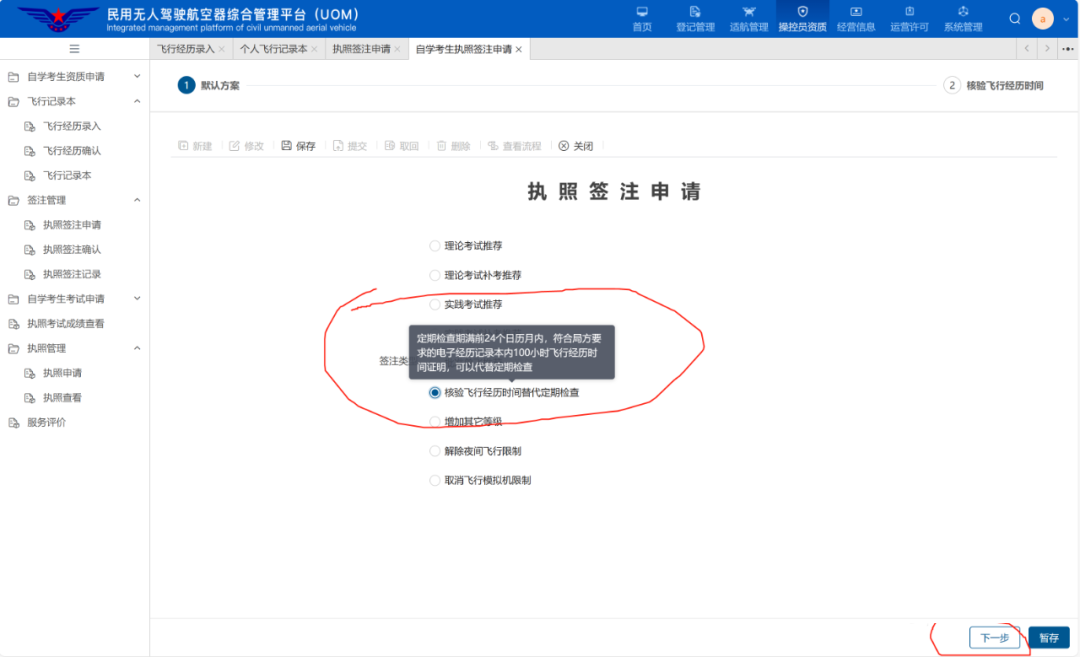This screenshot has width=1080, height=657.
Task: Open 系统管理 in top navigation
Action: (963, 19)
